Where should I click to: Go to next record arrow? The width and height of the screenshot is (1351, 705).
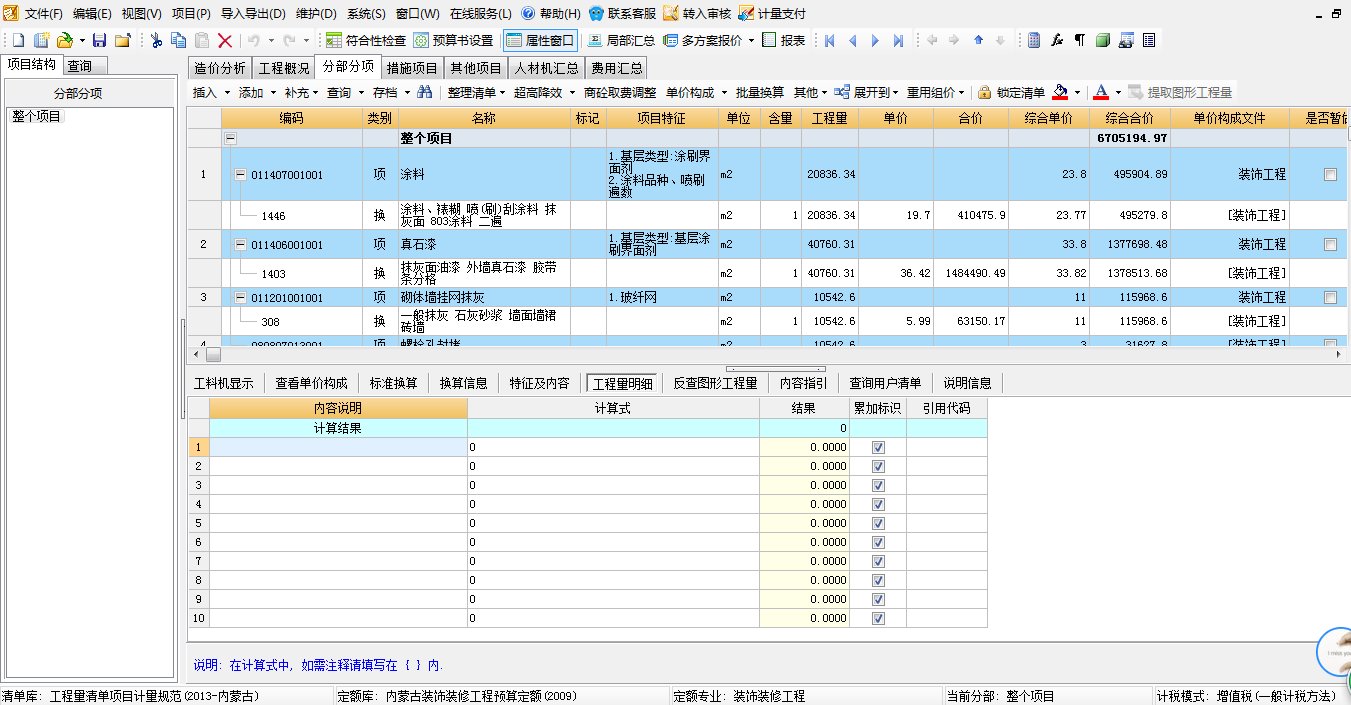875,40
